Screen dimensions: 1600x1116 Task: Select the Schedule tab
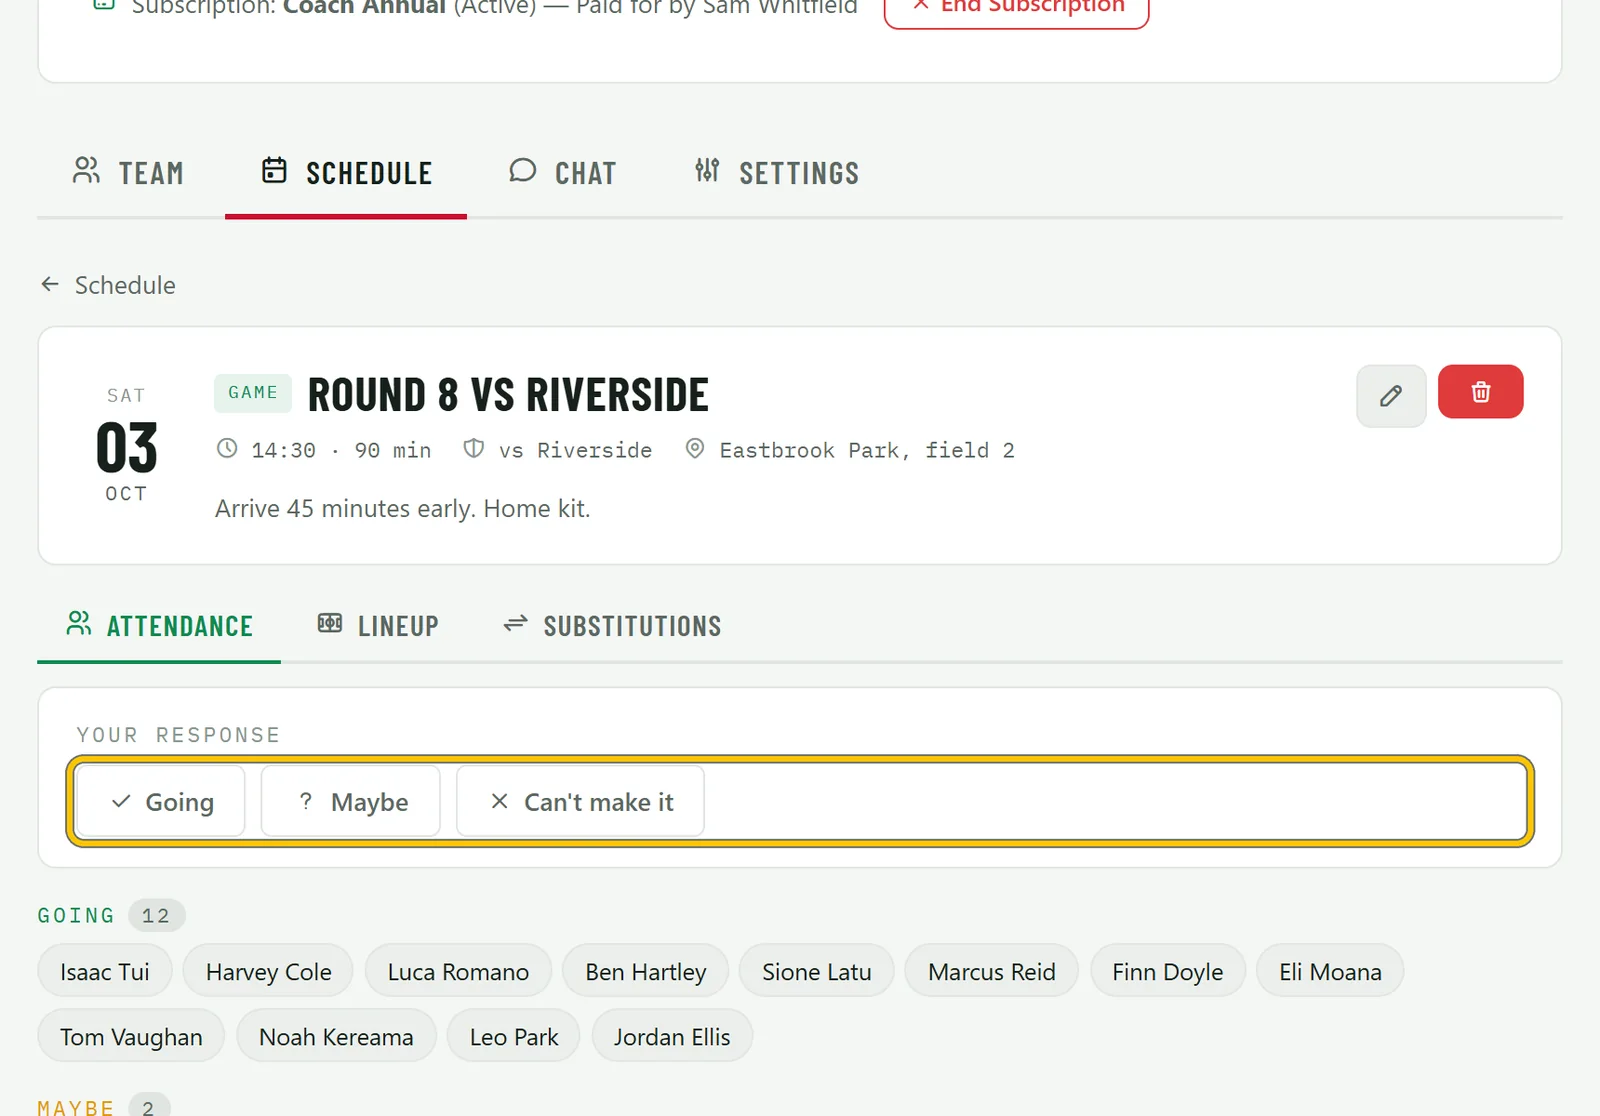[346, 173]
